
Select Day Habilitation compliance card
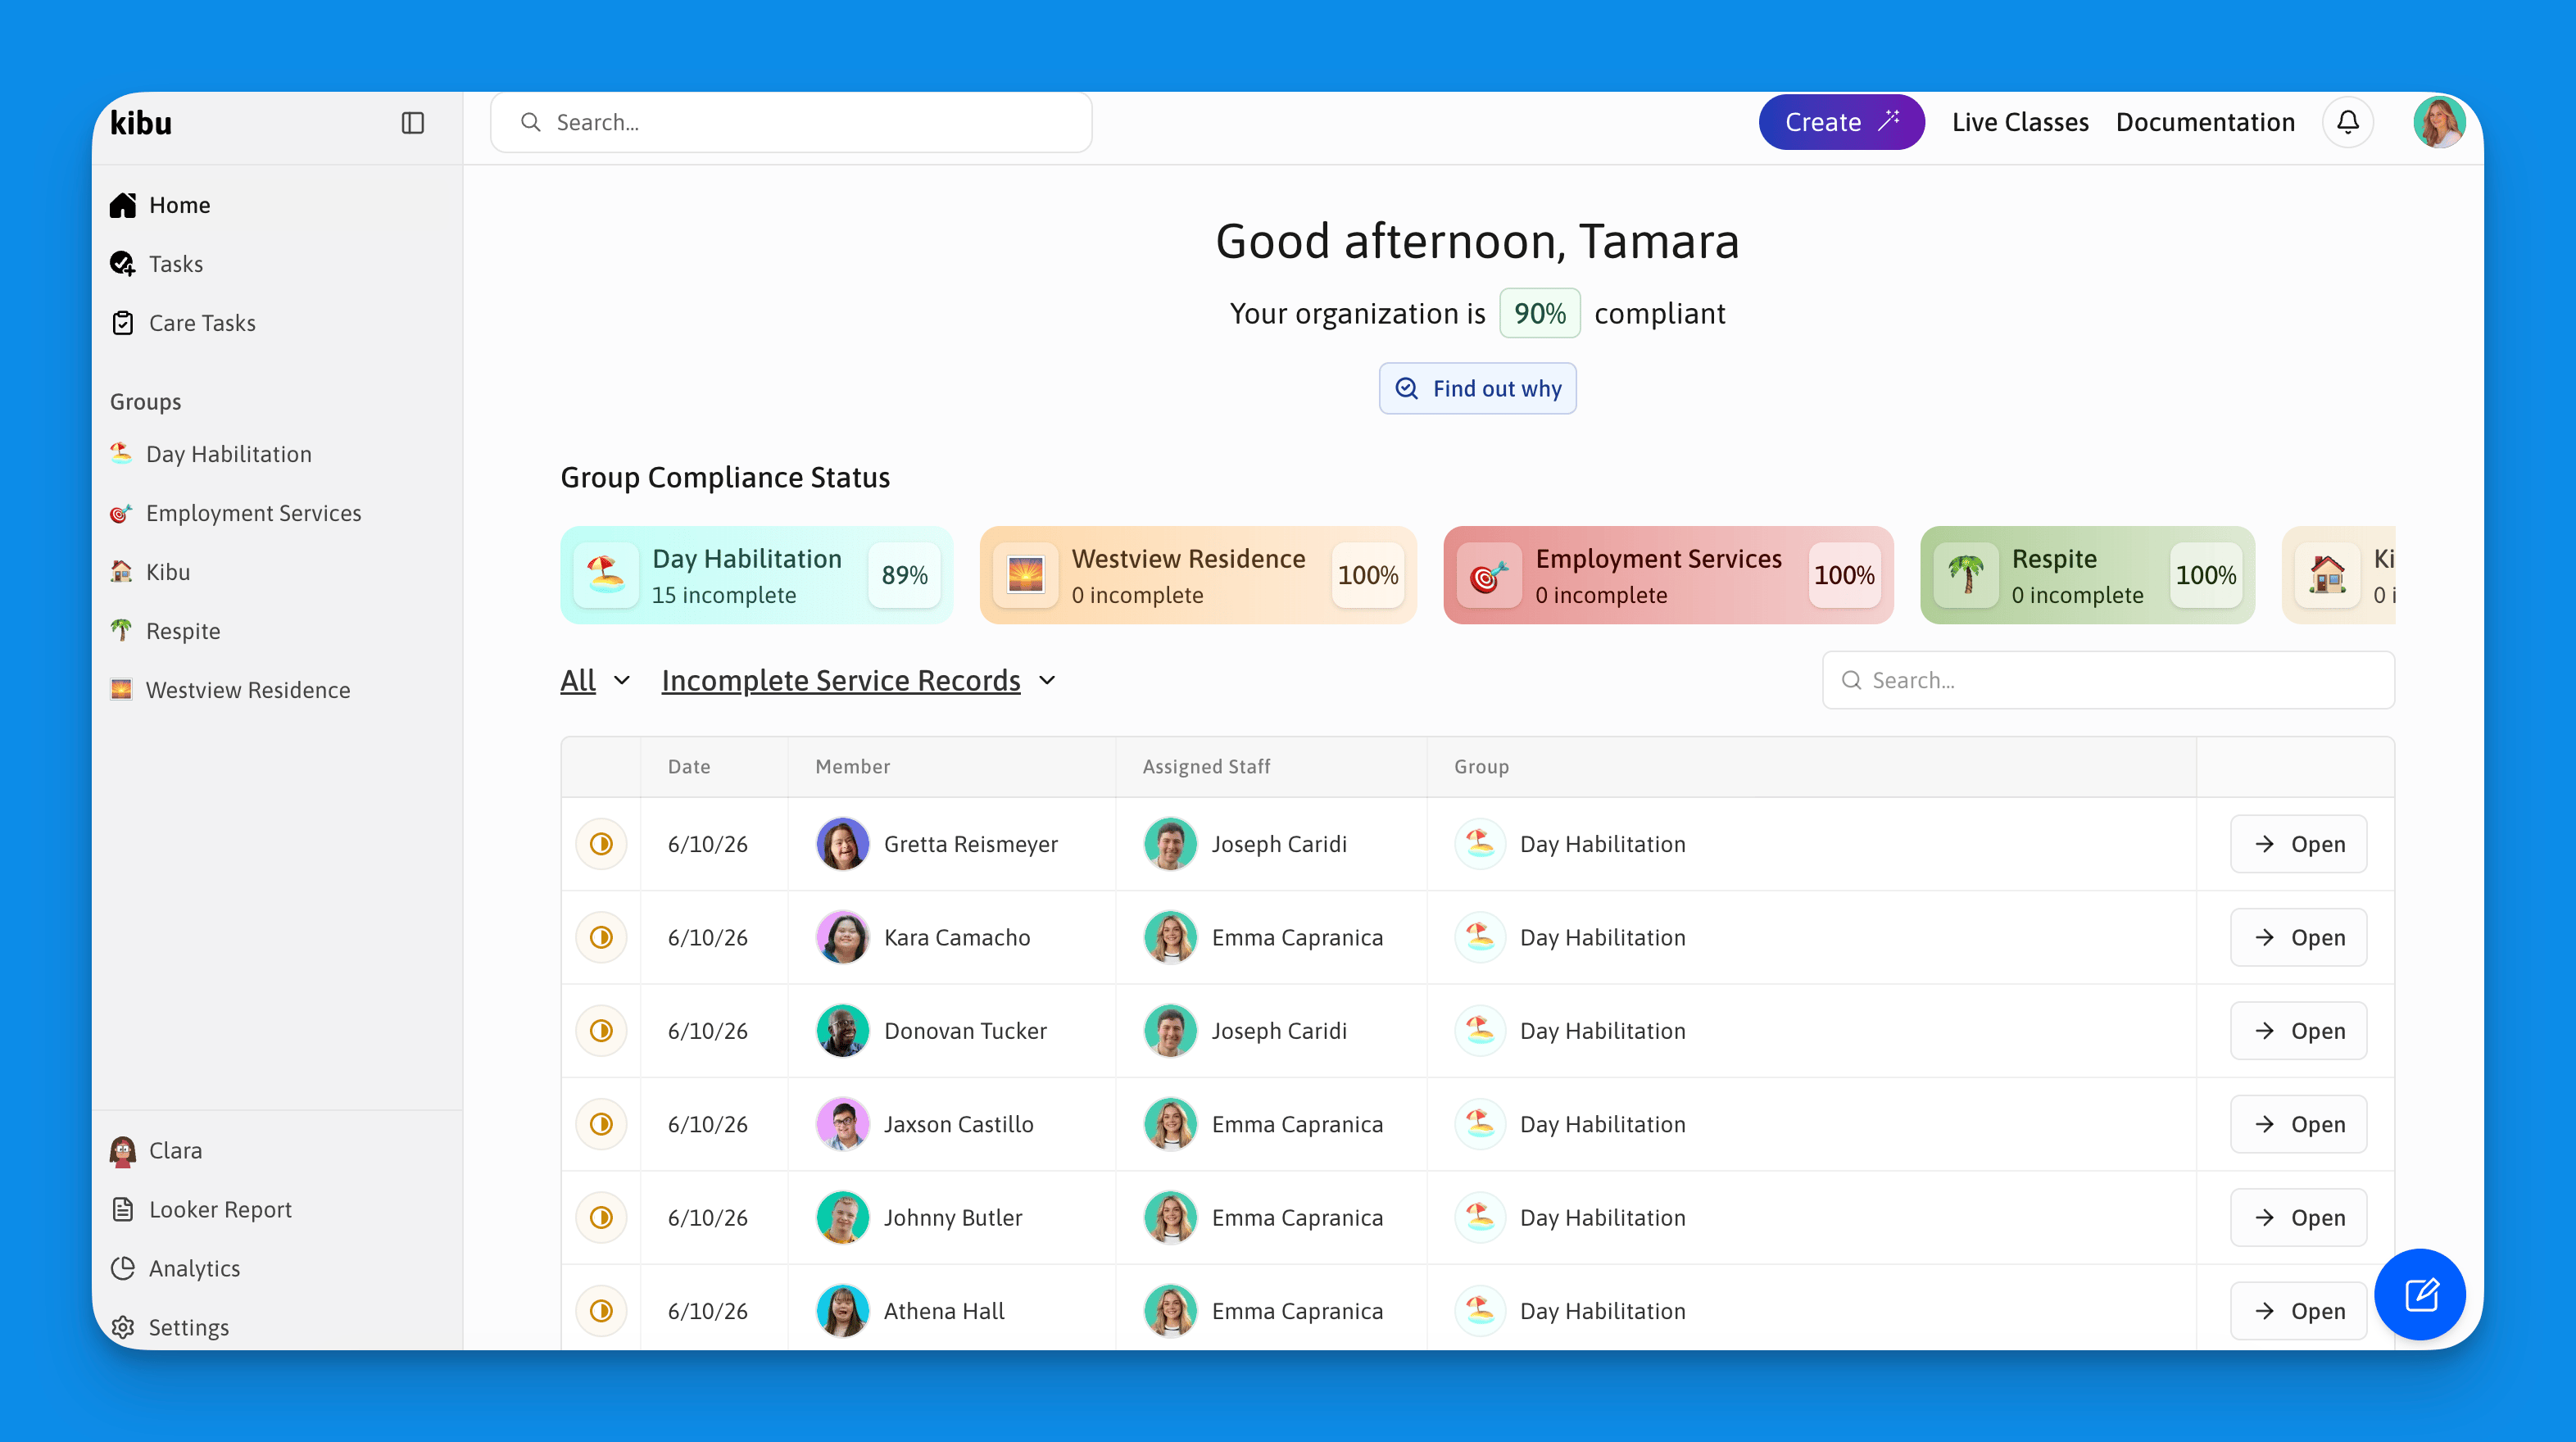pyautogui.click(x=756, y=575)
